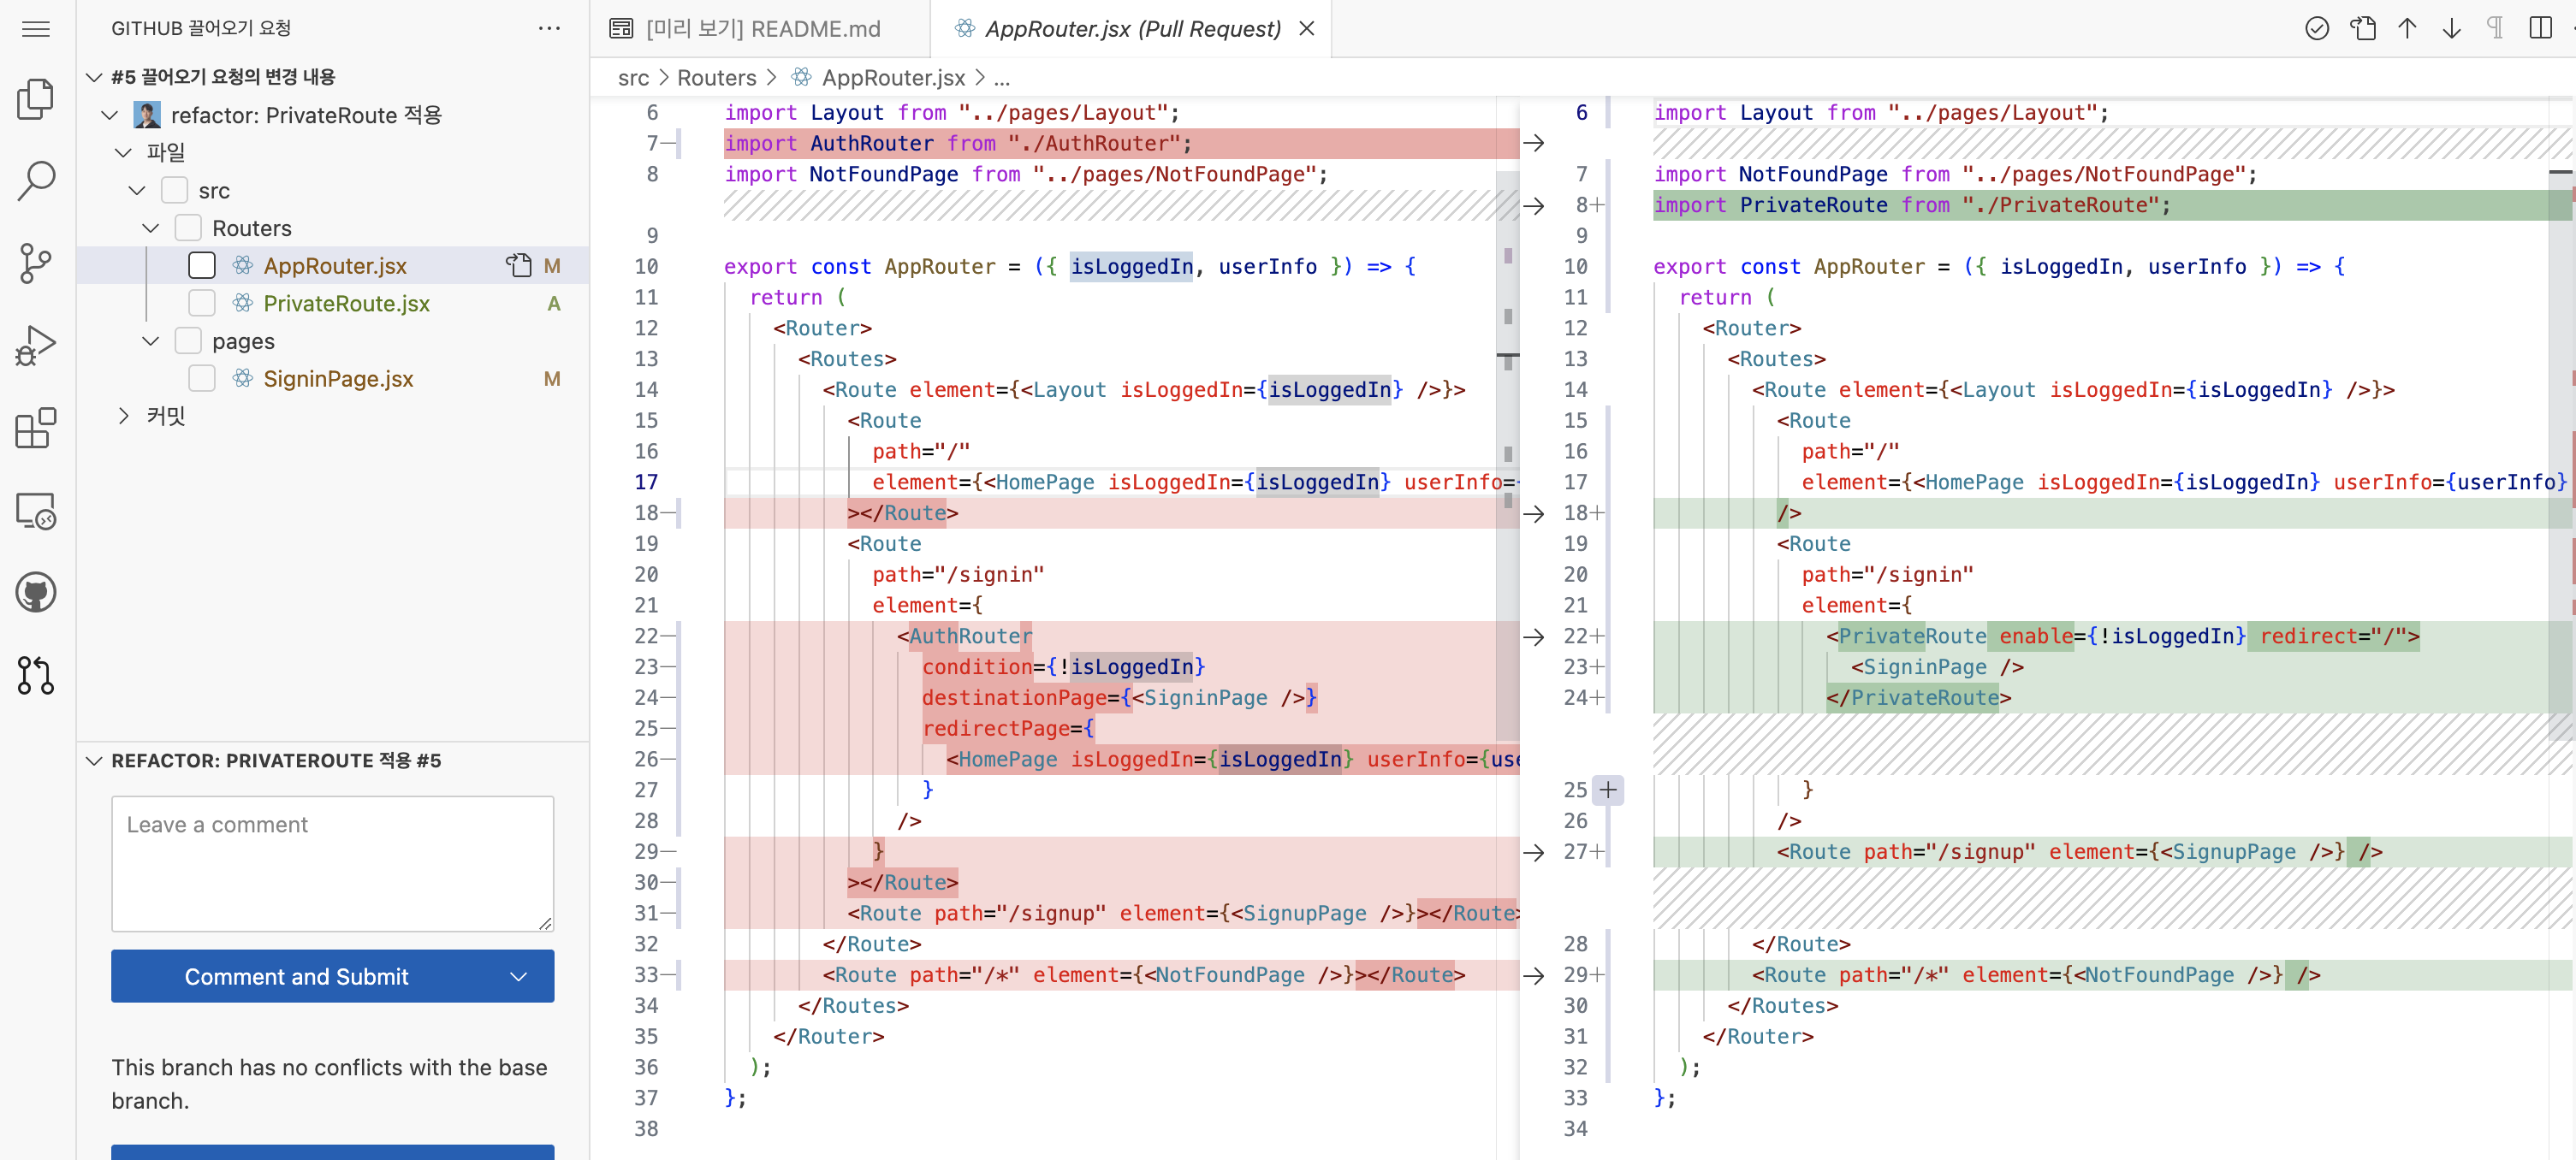Image resolution: width=2576 pixels, height=1160 pixels.
Task: Open the Extensions view icon
Action: (36, 429)
